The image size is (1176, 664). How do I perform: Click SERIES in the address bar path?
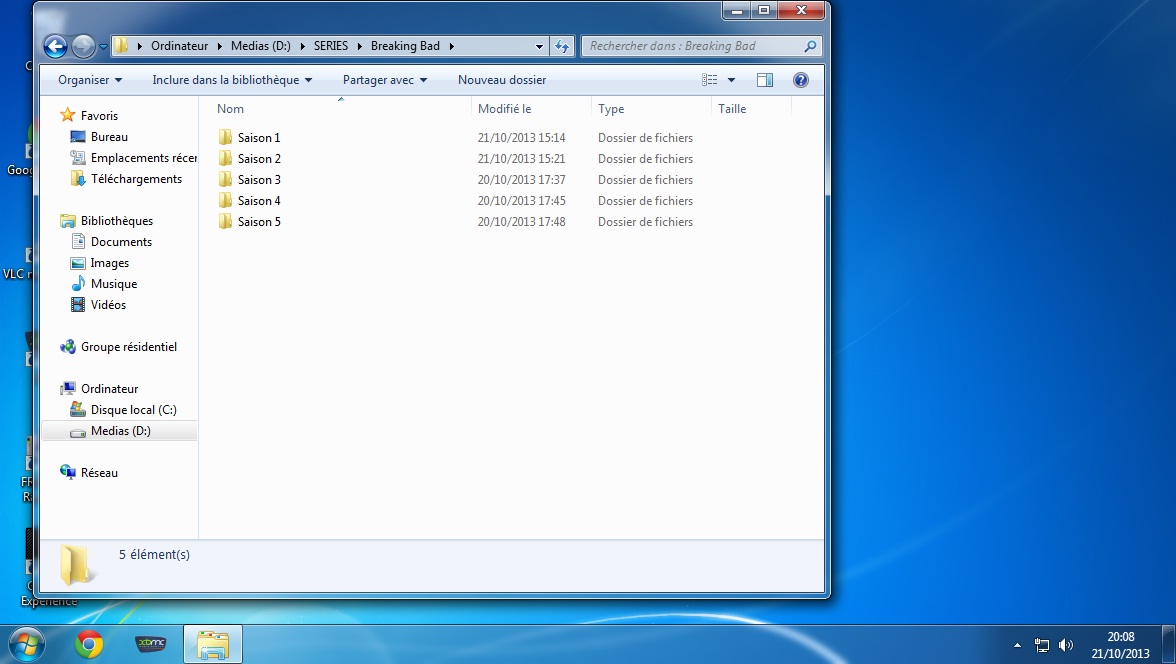pyautogui.click(x=331, y=46)
